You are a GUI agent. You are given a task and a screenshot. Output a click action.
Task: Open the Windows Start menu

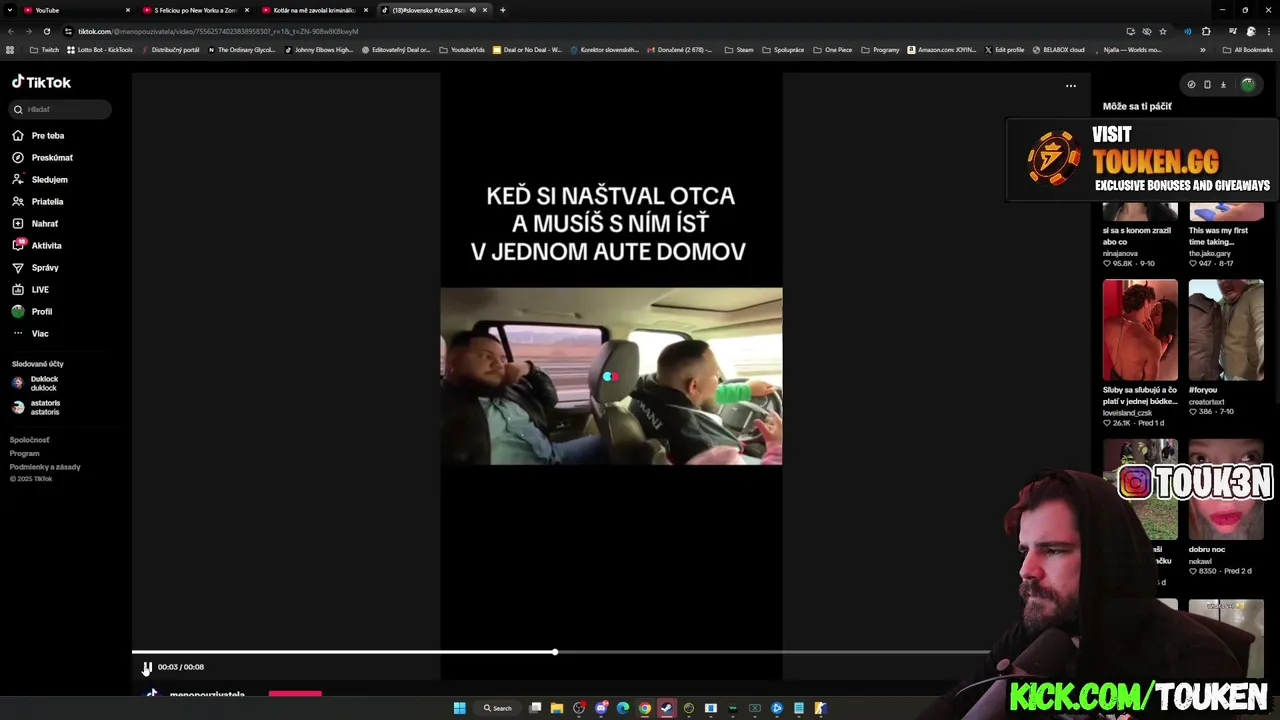[460, 708]
